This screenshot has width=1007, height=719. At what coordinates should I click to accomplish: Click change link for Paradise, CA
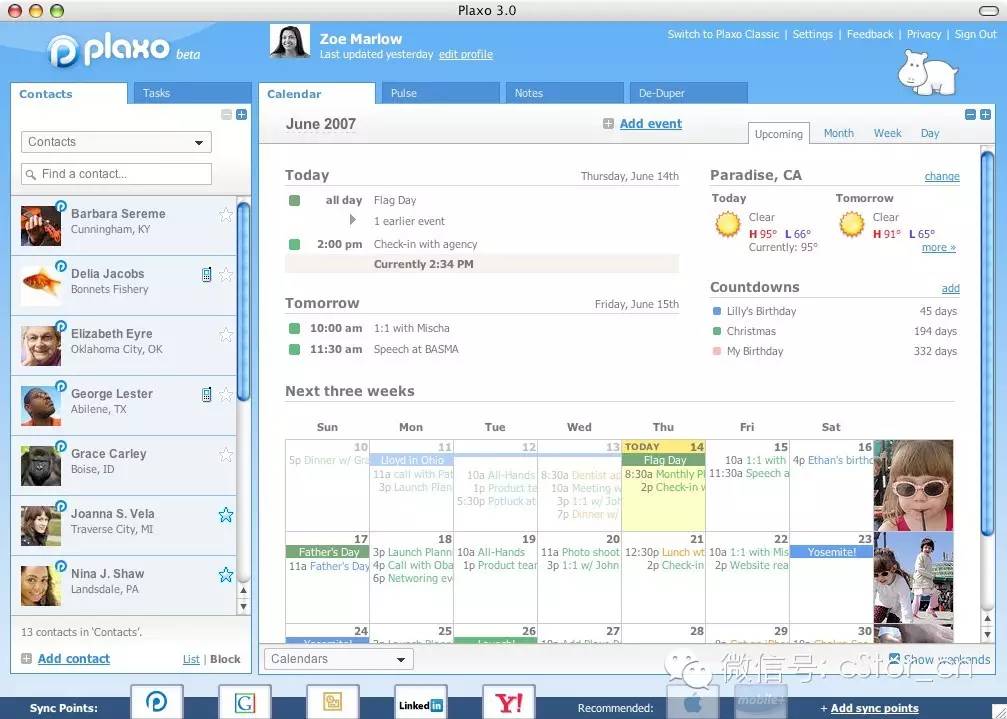[x=941, y=176]
